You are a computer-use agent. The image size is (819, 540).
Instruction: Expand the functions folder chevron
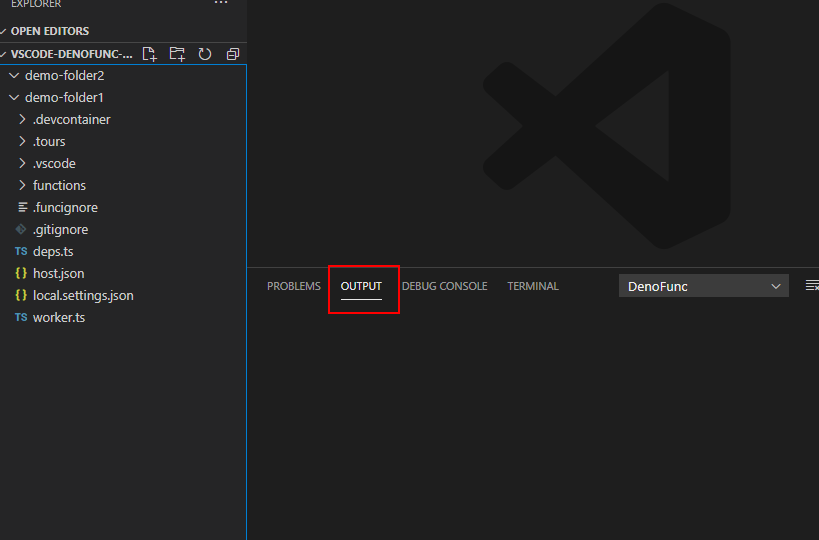[x=22, y=185]
